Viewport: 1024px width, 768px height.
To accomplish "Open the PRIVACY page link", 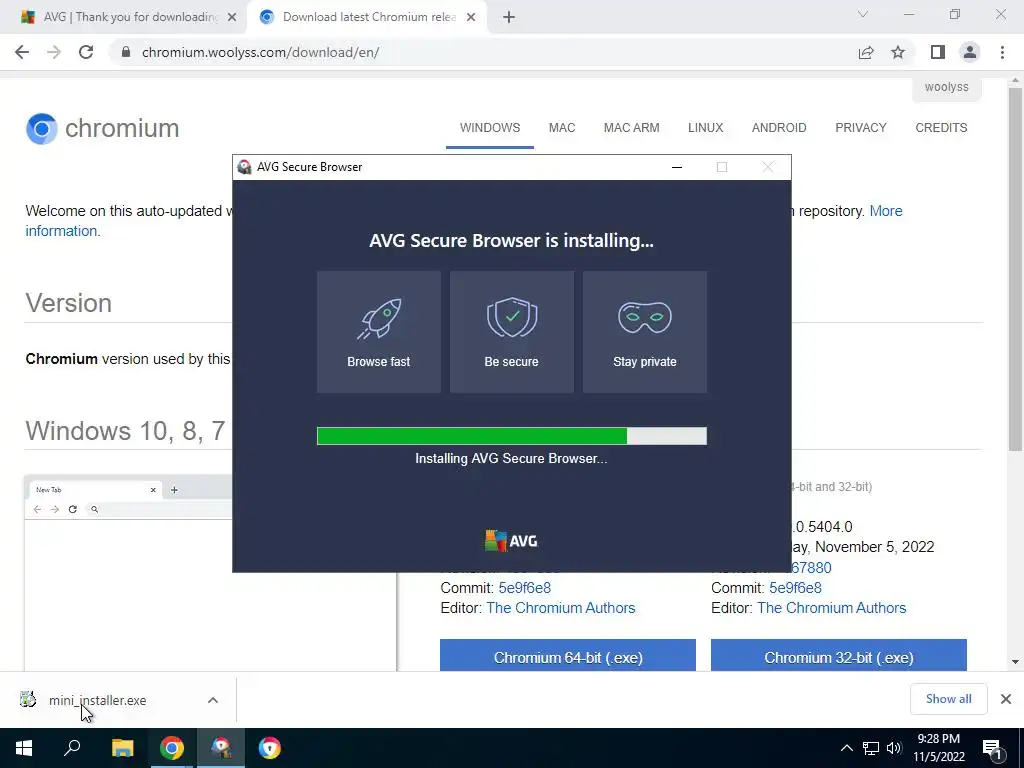I will pyautogui.click(x=861, y=128).
